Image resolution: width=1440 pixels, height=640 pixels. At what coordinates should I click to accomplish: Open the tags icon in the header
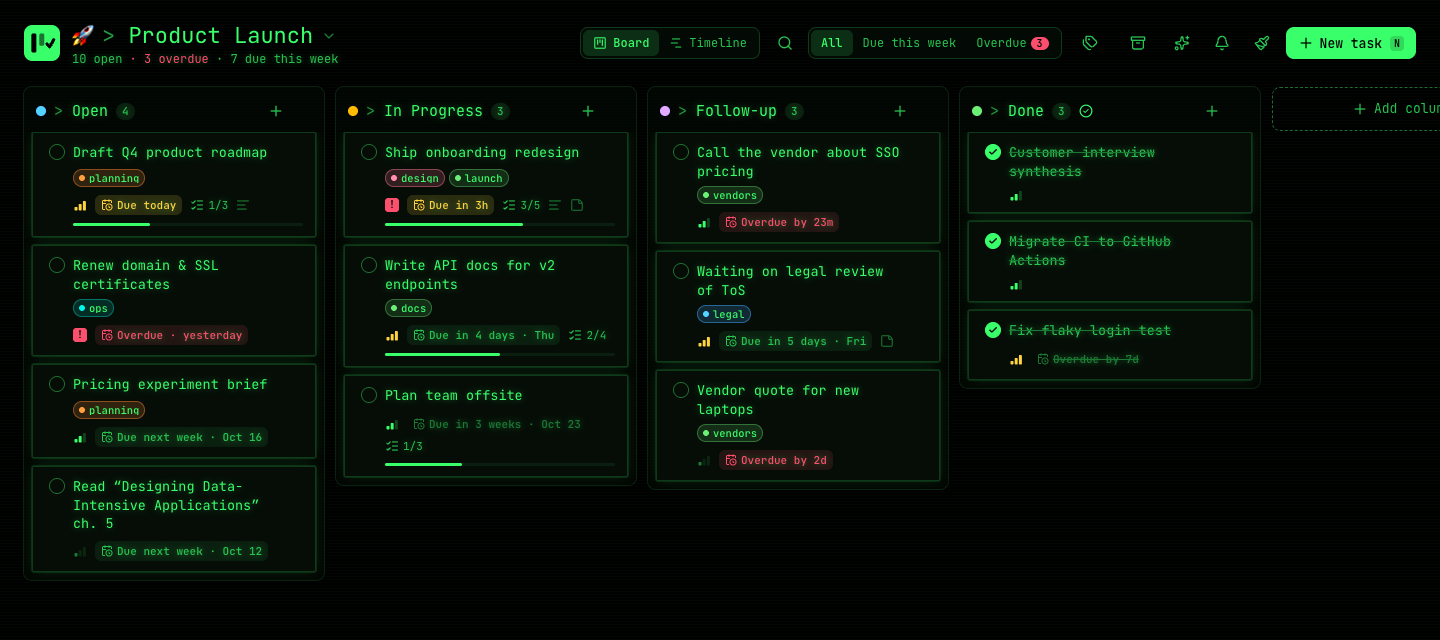tap(1090, 43)
